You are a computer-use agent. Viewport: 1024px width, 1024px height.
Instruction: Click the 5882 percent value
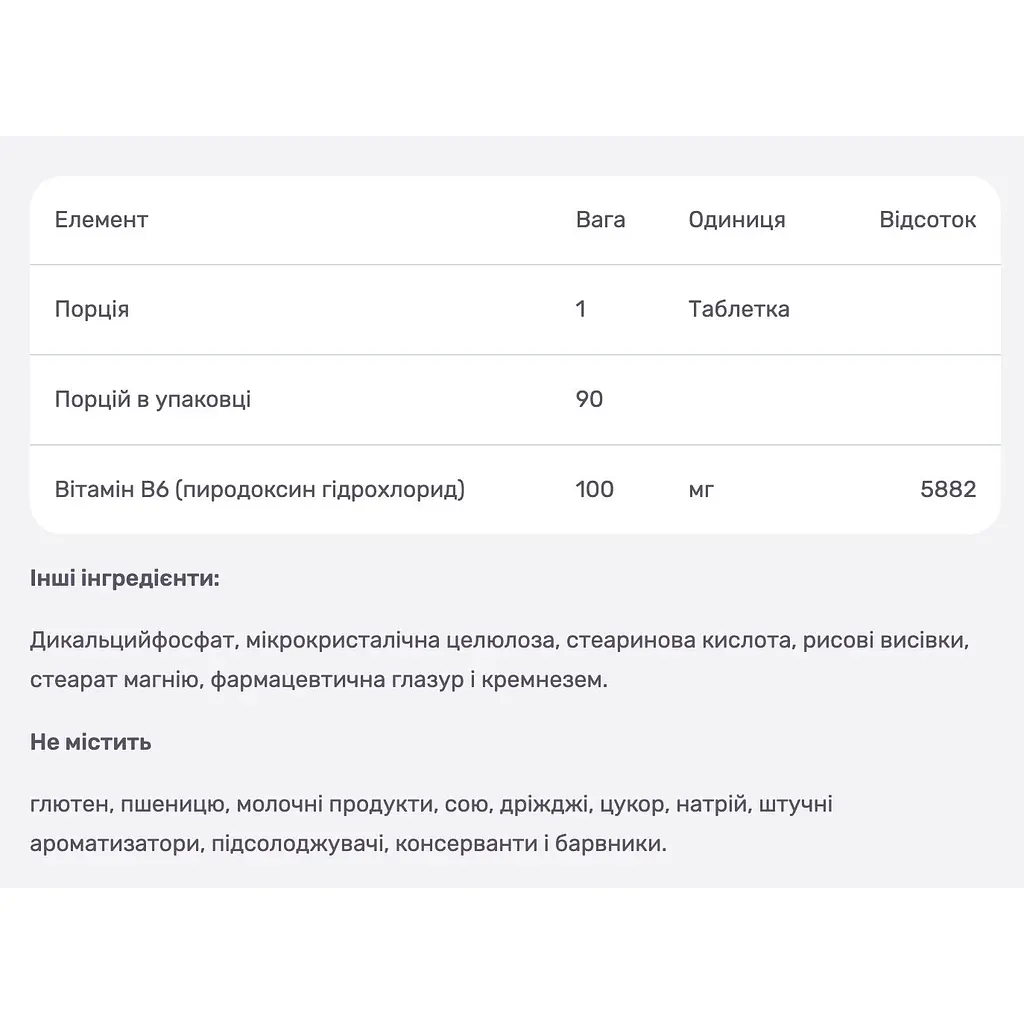pos(948,489)
